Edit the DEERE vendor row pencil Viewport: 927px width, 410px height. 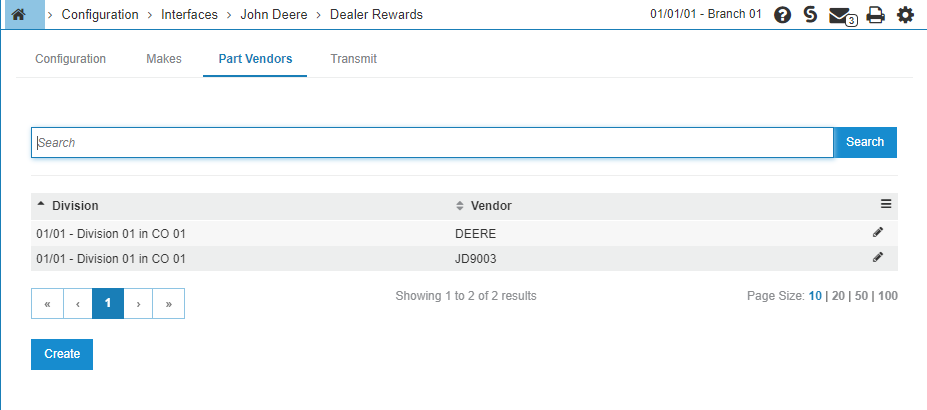(x=878, y=232)
